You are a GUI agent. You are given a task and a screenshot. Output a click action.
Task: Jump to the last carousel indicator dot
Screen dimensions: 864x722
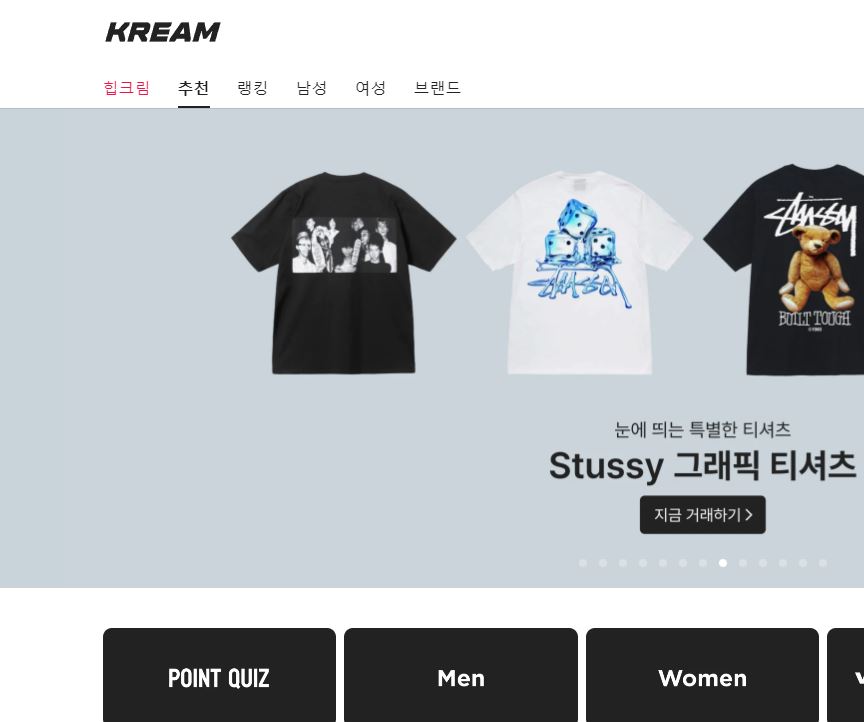[x=823, y=563]
